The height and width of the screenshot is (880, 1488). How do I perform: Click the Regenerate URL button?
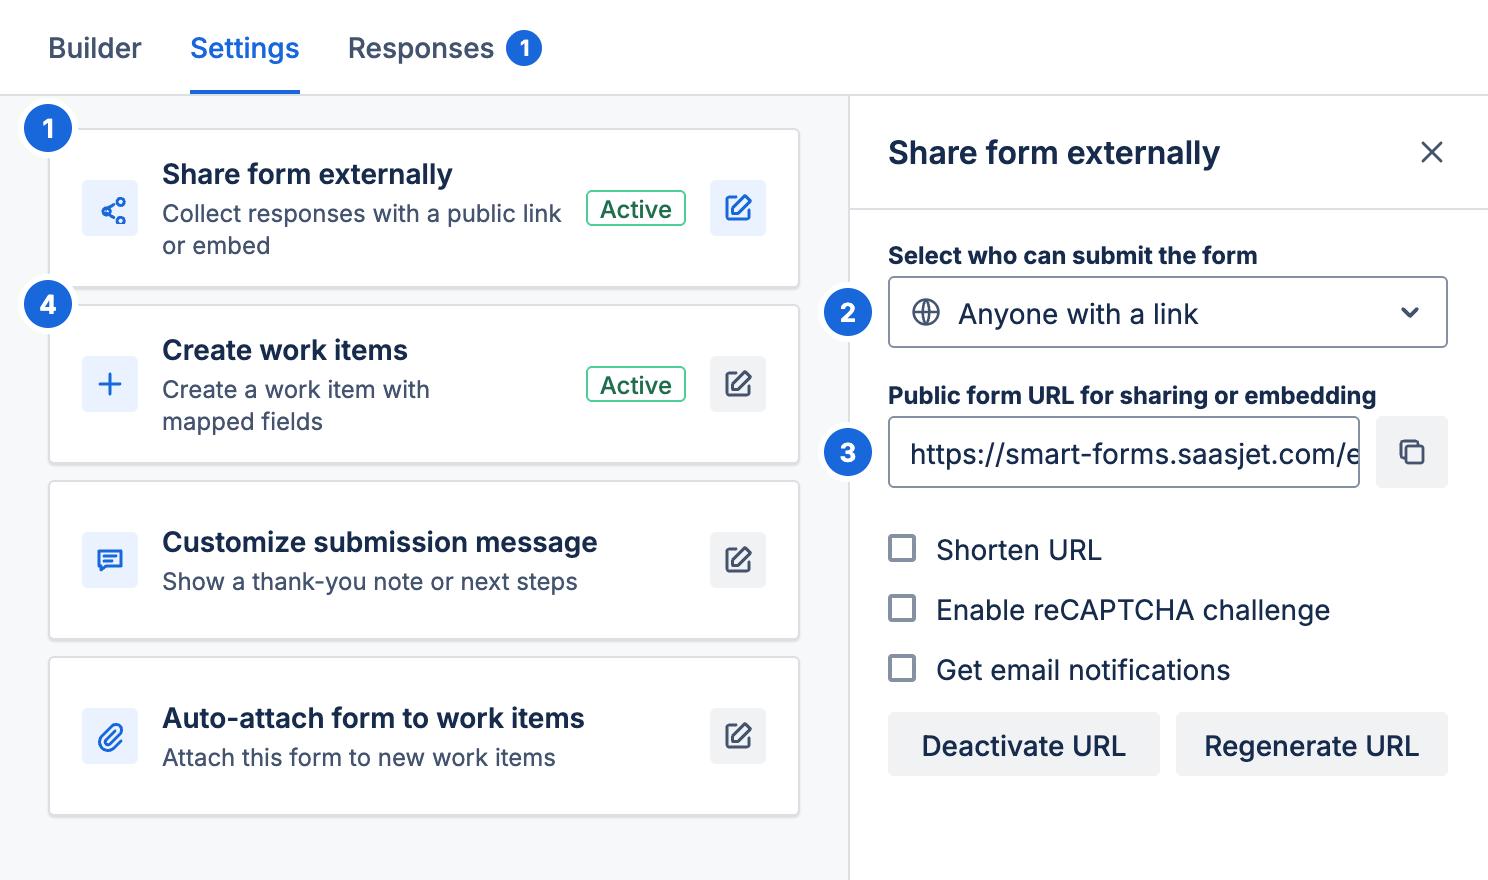1312,744
